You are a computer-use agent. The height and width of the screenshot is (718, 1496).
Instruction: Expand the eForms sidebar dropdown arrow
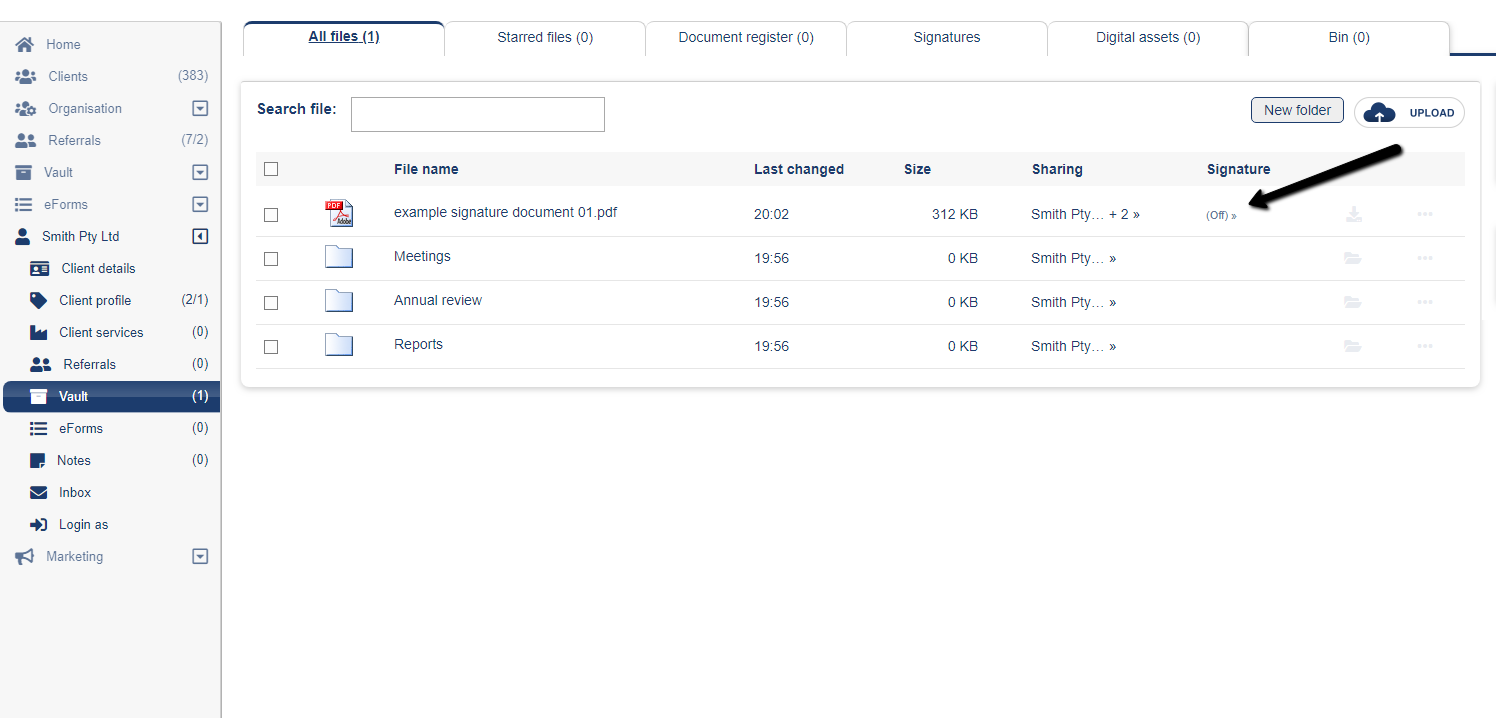point(200,204)
